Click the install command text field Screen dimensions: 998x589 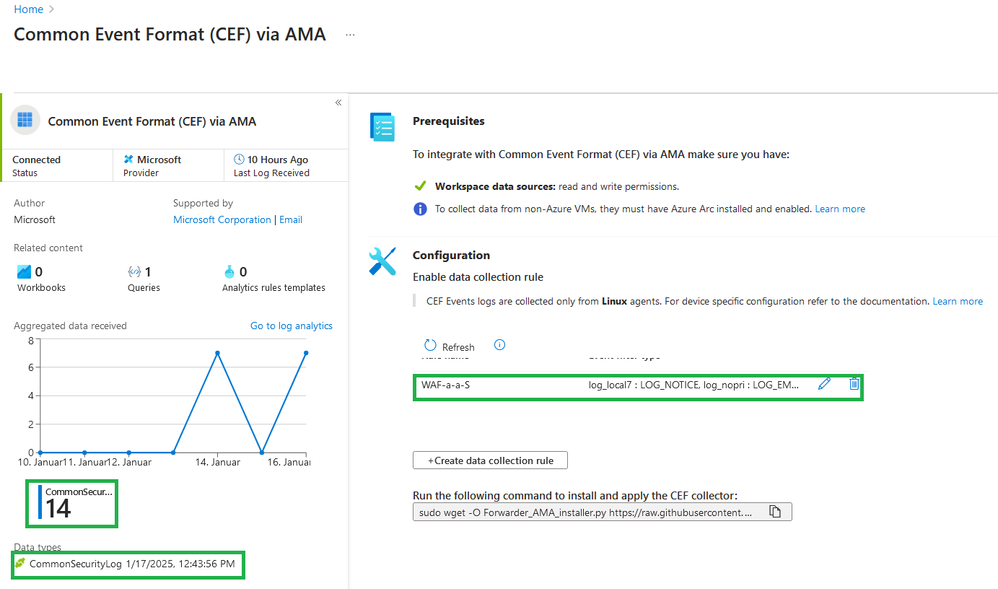pyautogui.click(x=587, y=512)
